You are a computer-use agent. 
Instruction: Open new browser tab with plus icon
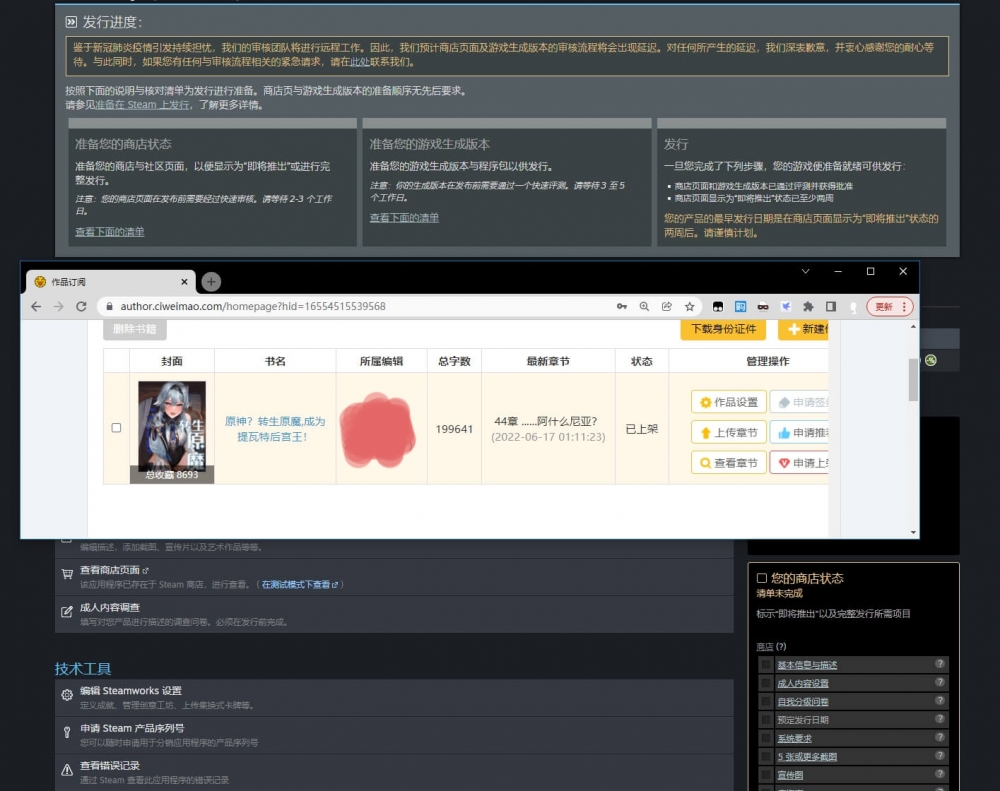211,282
